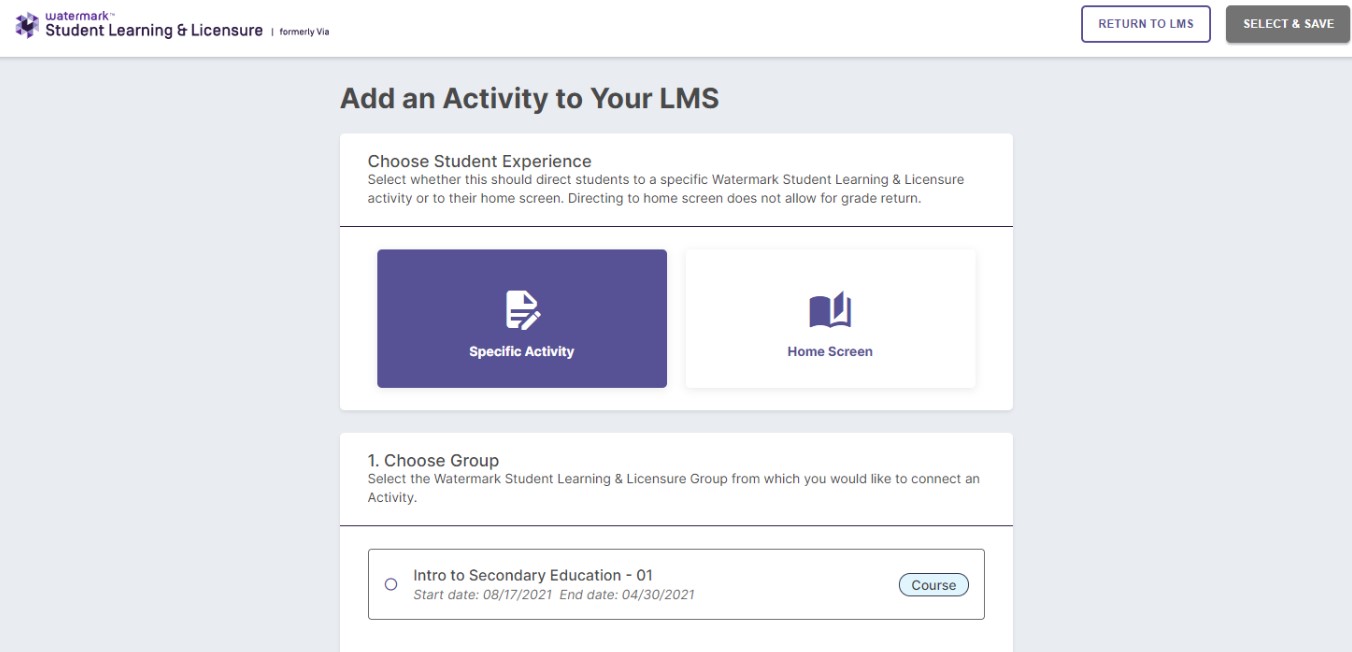The height and width of the screenshot is (652, 1352).
Task: Click the 'Specific Activity' label text
Action: pos(522,352)
